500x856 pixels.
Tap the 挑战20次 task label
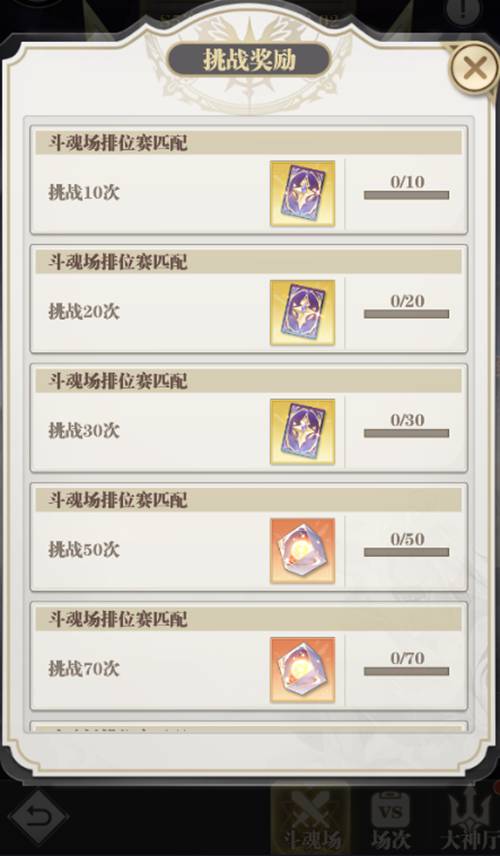[x=84, y=312]
